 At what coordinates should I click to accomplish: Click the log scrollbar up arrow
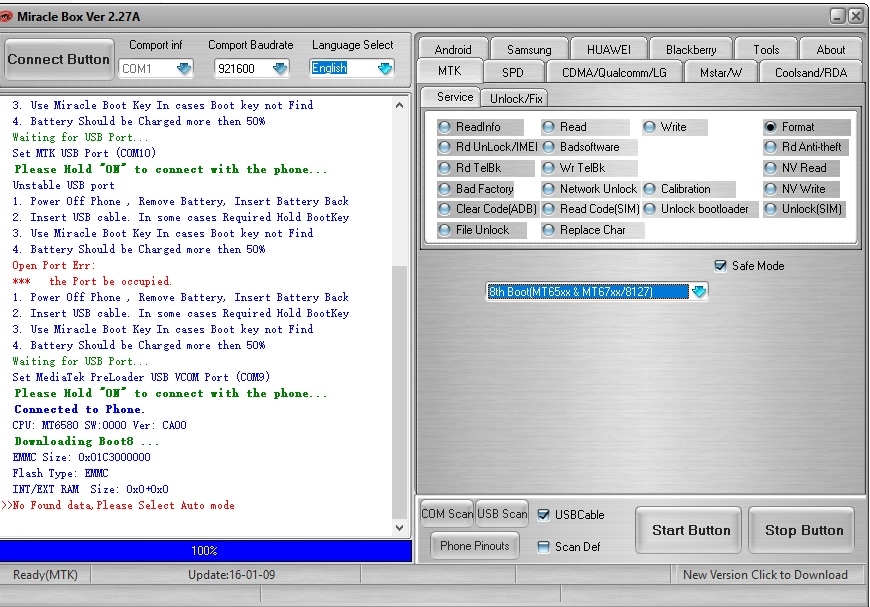pyautogui.click(x=399, y=105)
